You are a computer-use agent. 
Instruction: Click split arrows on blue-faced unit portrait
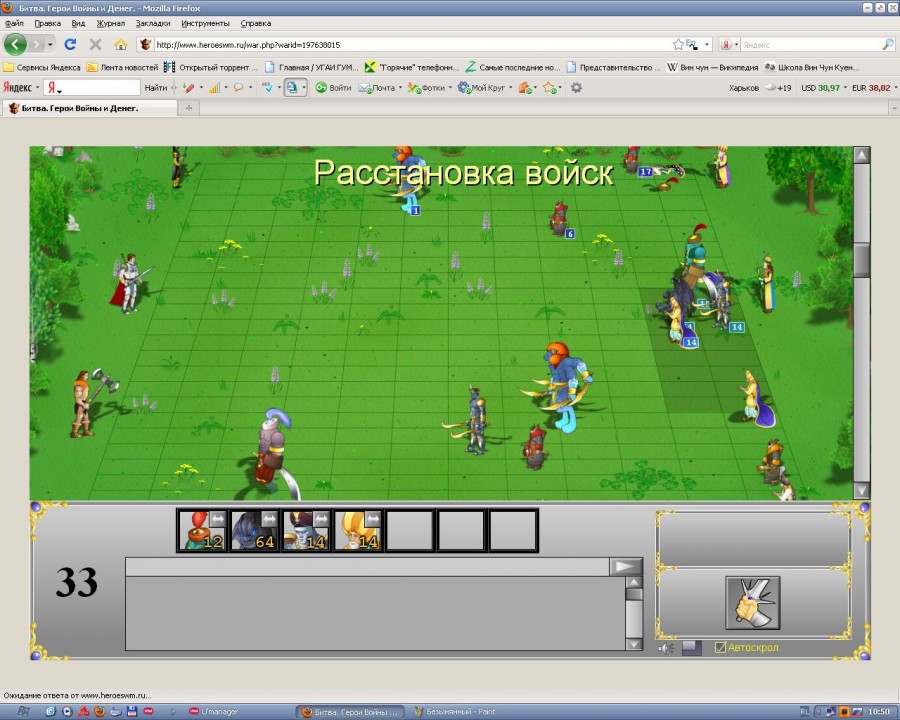click(x=321, y=519)
